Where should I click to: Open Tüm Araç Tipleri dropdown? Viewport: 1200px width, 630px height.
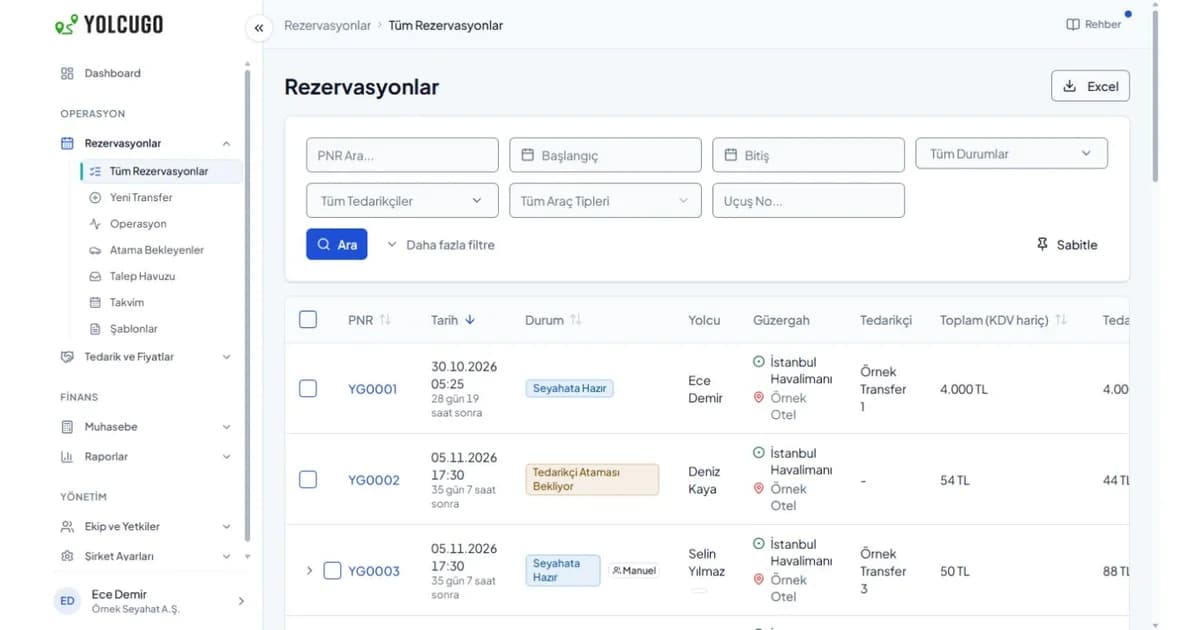point(605,201)
